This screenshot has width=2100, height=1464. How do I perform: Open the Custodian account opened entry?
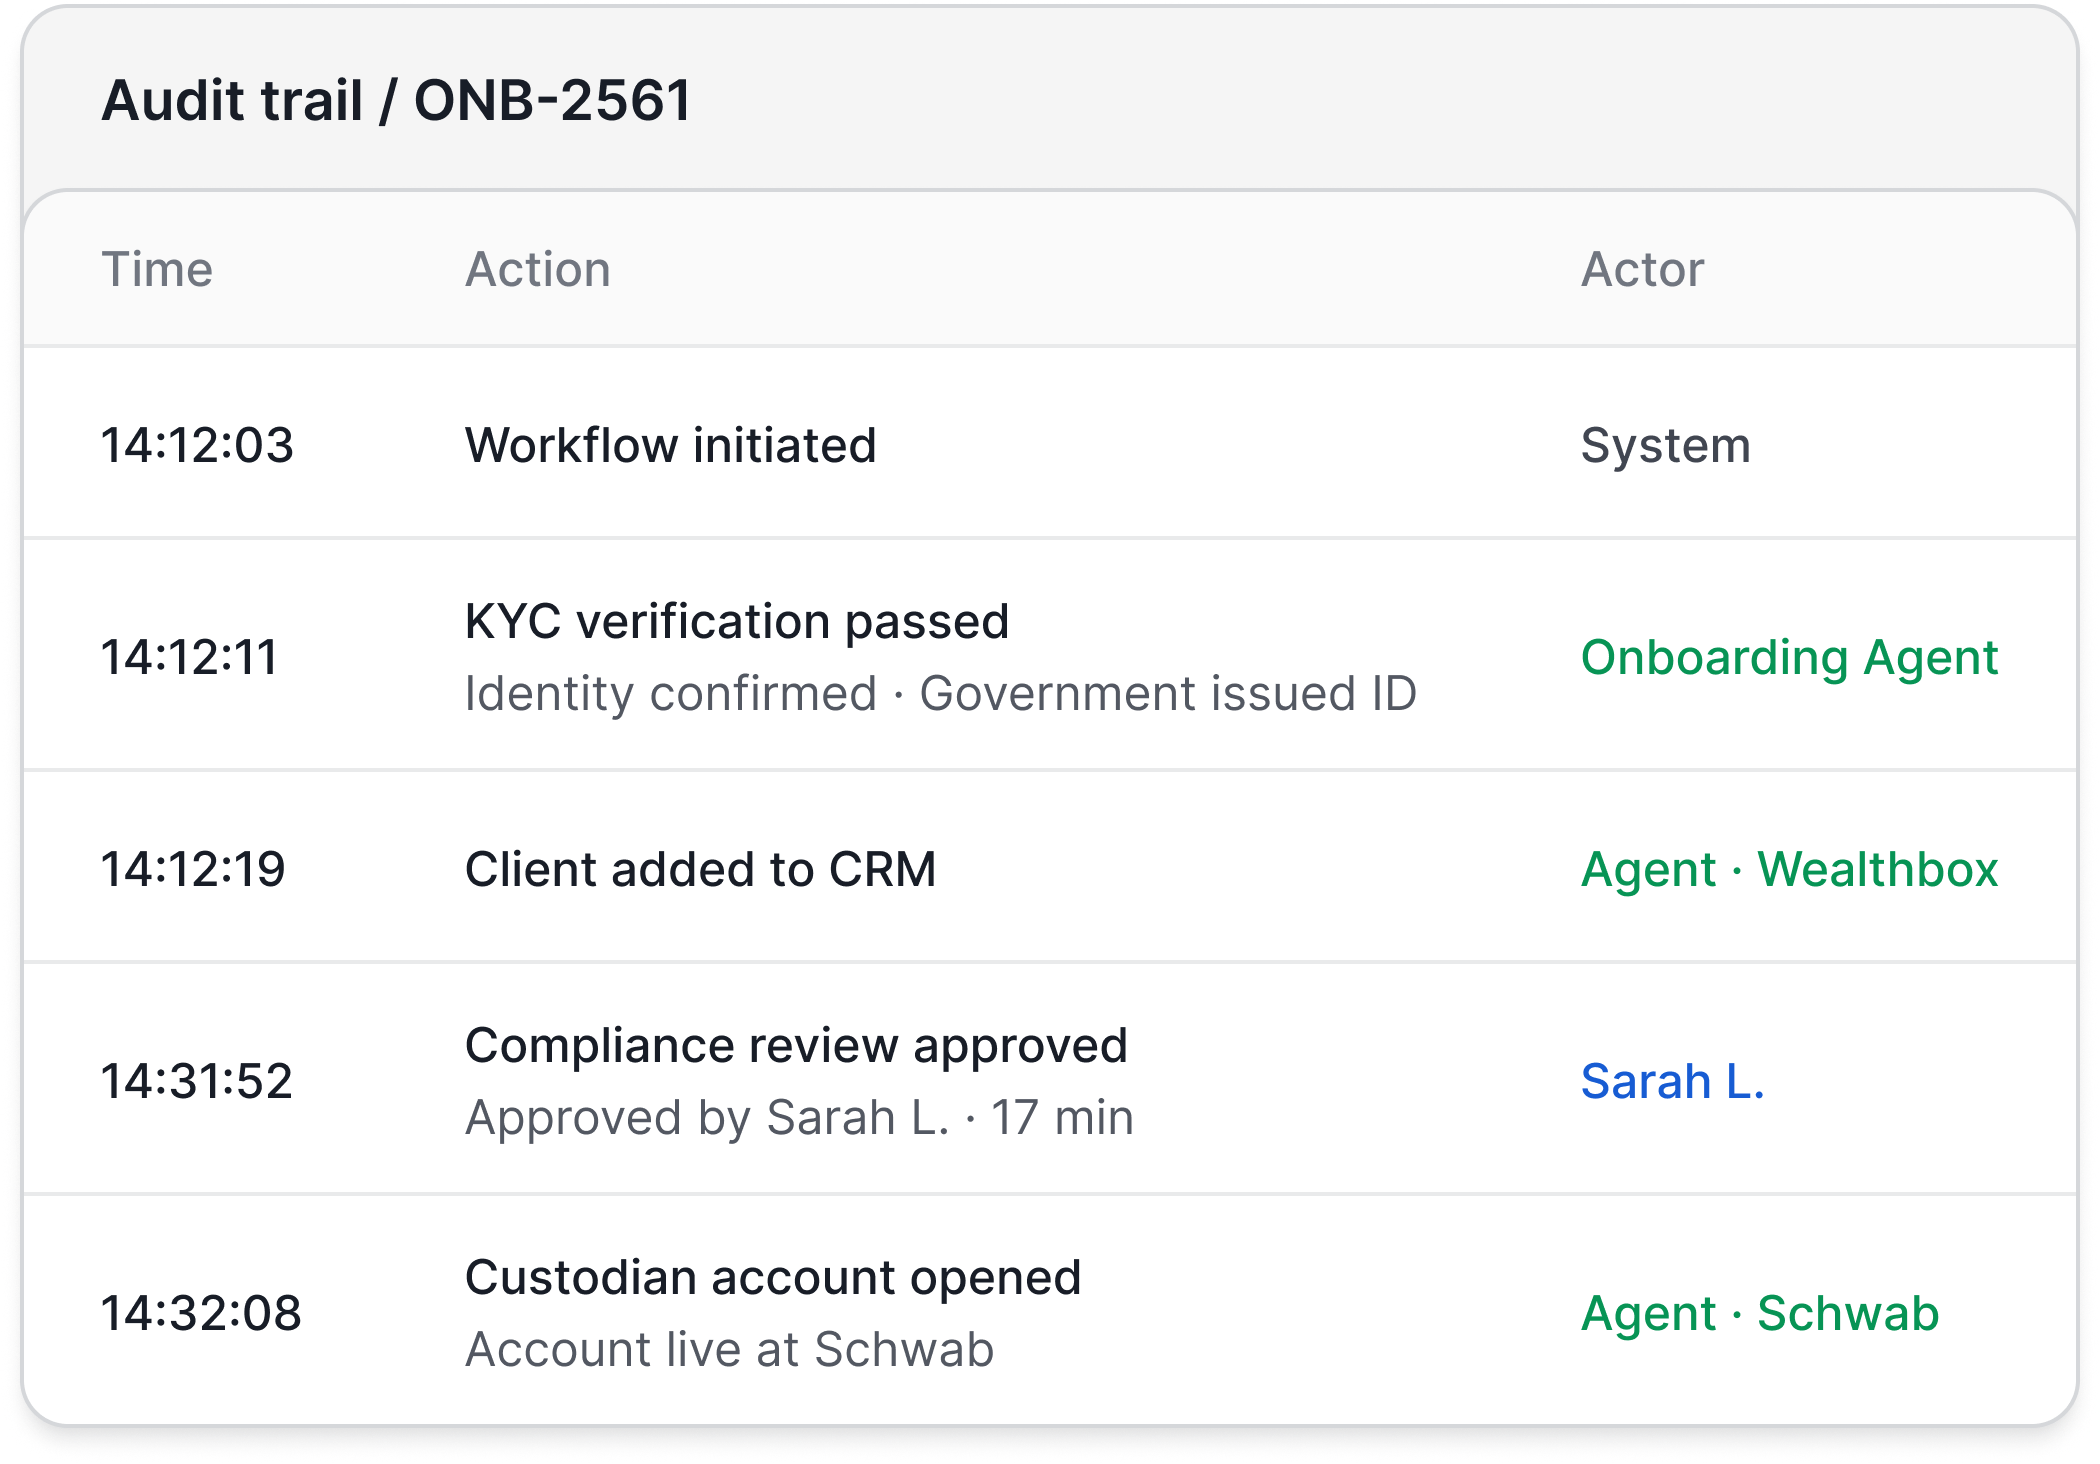tap(773, 1278)
